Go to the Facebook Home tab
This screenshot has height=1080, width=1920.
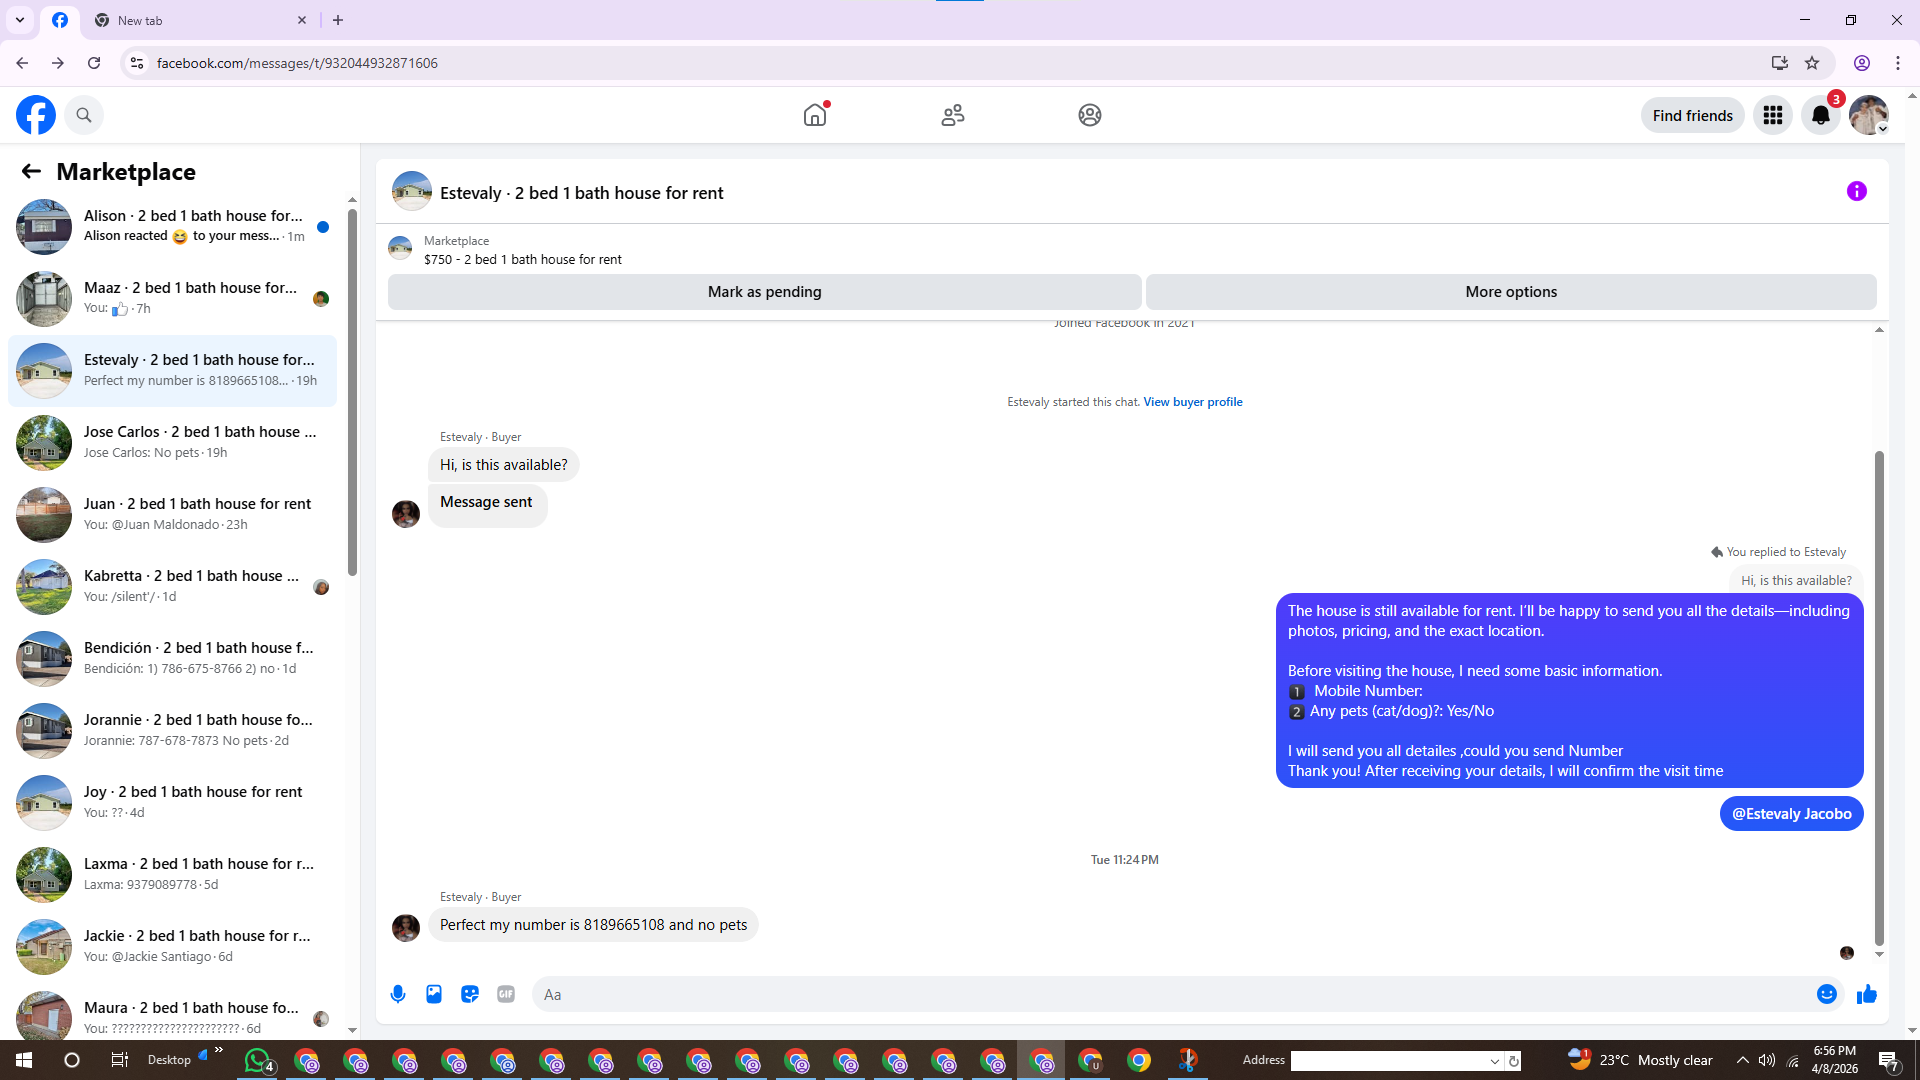(x=815, y=115)
